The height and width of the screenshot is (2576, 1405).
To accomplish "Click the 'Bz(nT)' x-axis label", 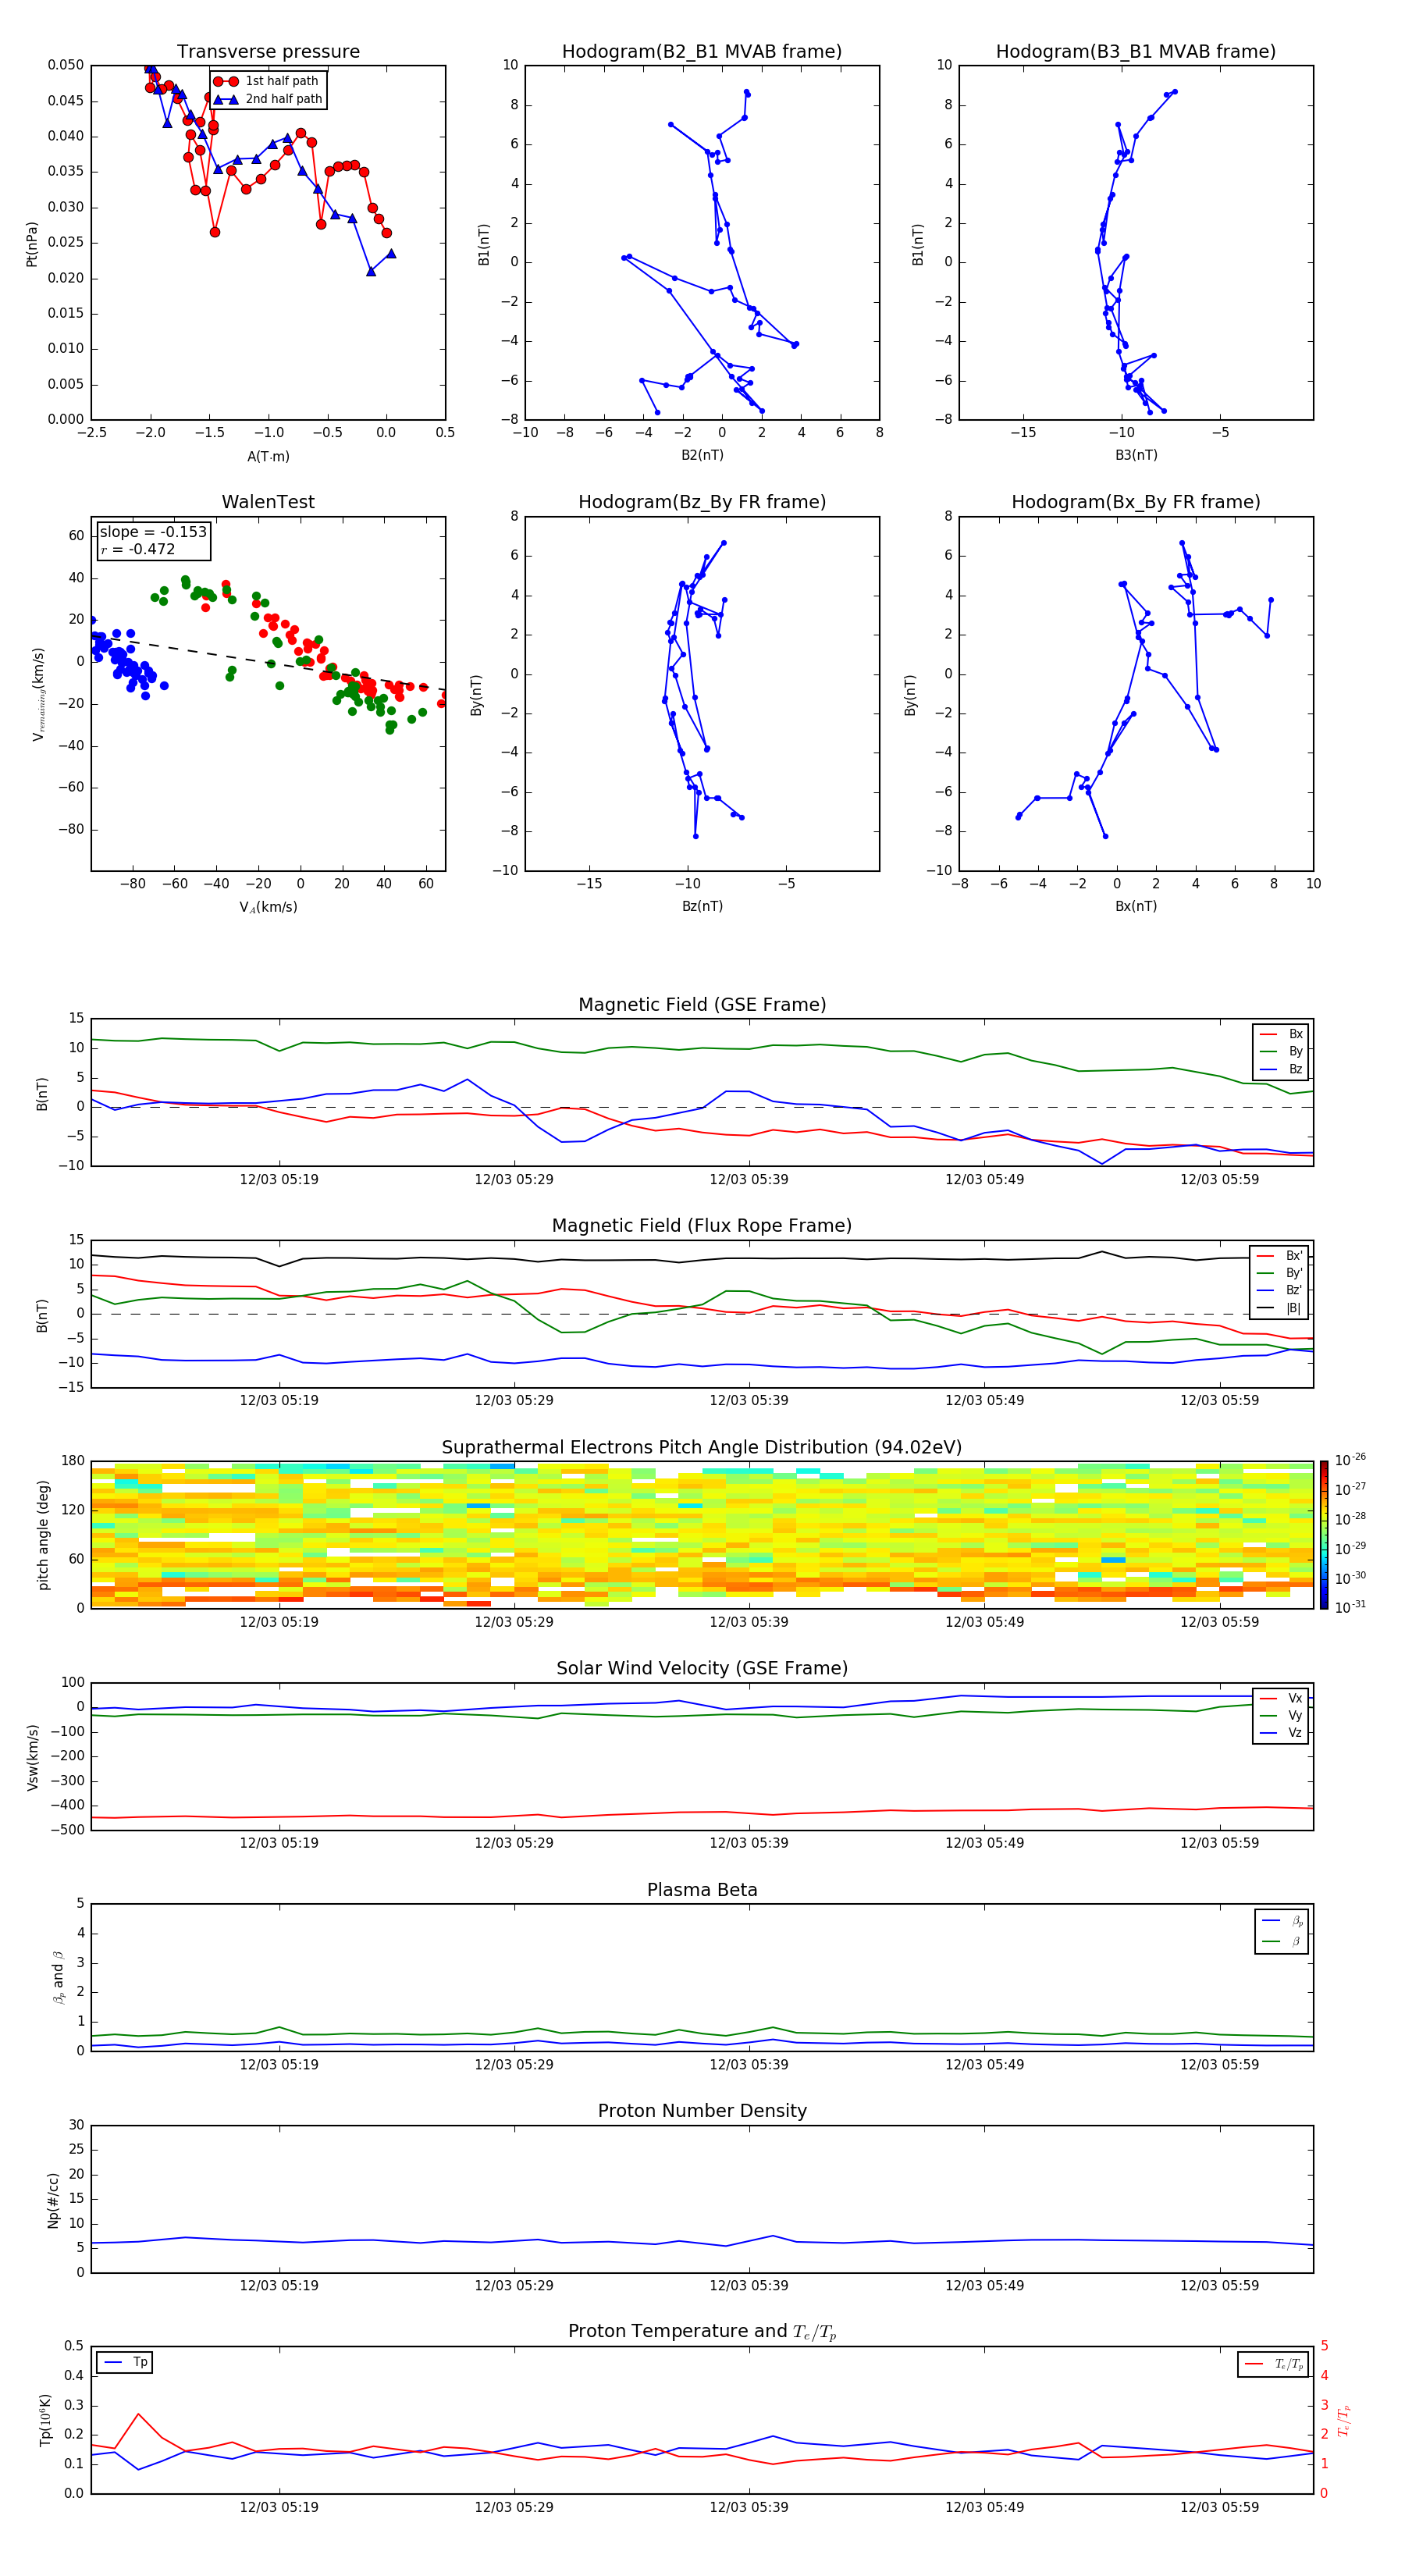I will coord(702,906).
